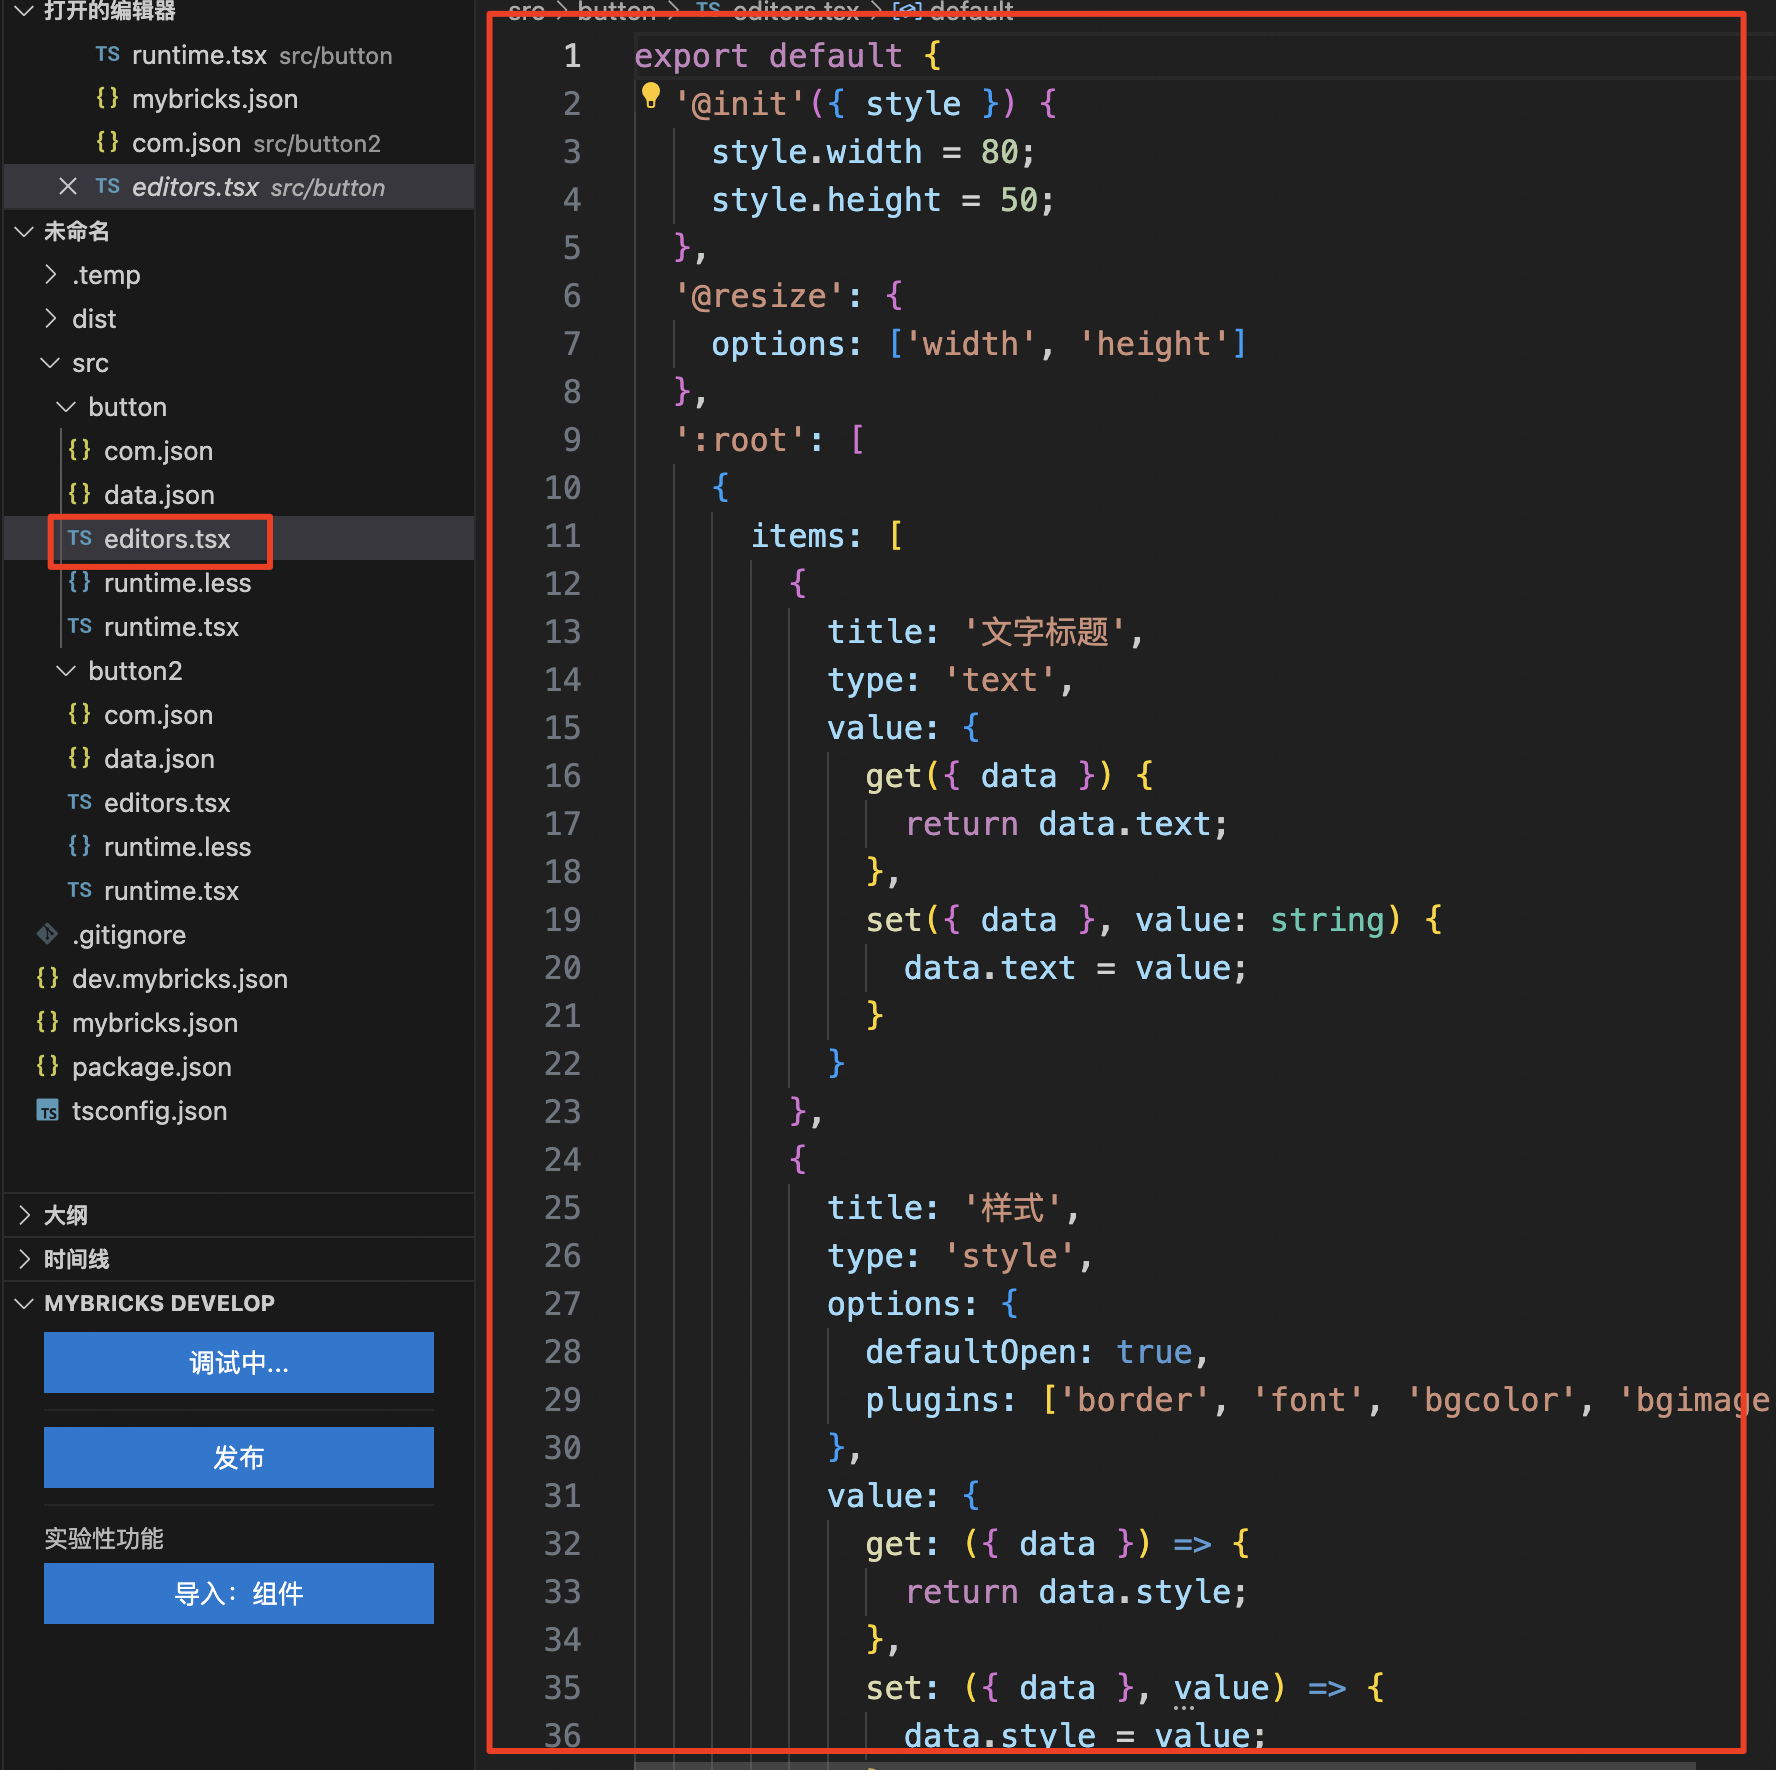Open data.json in the button2 folder
This screenshot has height=1770, width=1776.
pos(239,759)
